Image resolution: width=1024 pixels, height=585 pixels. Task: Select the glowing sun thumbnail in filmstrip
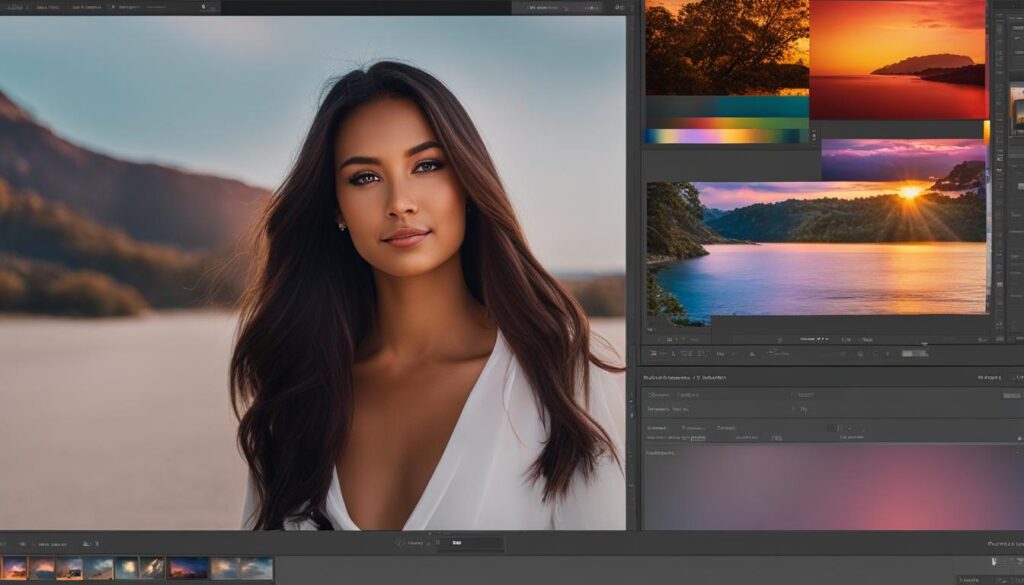pyautogui.click(x=126, y=568)
